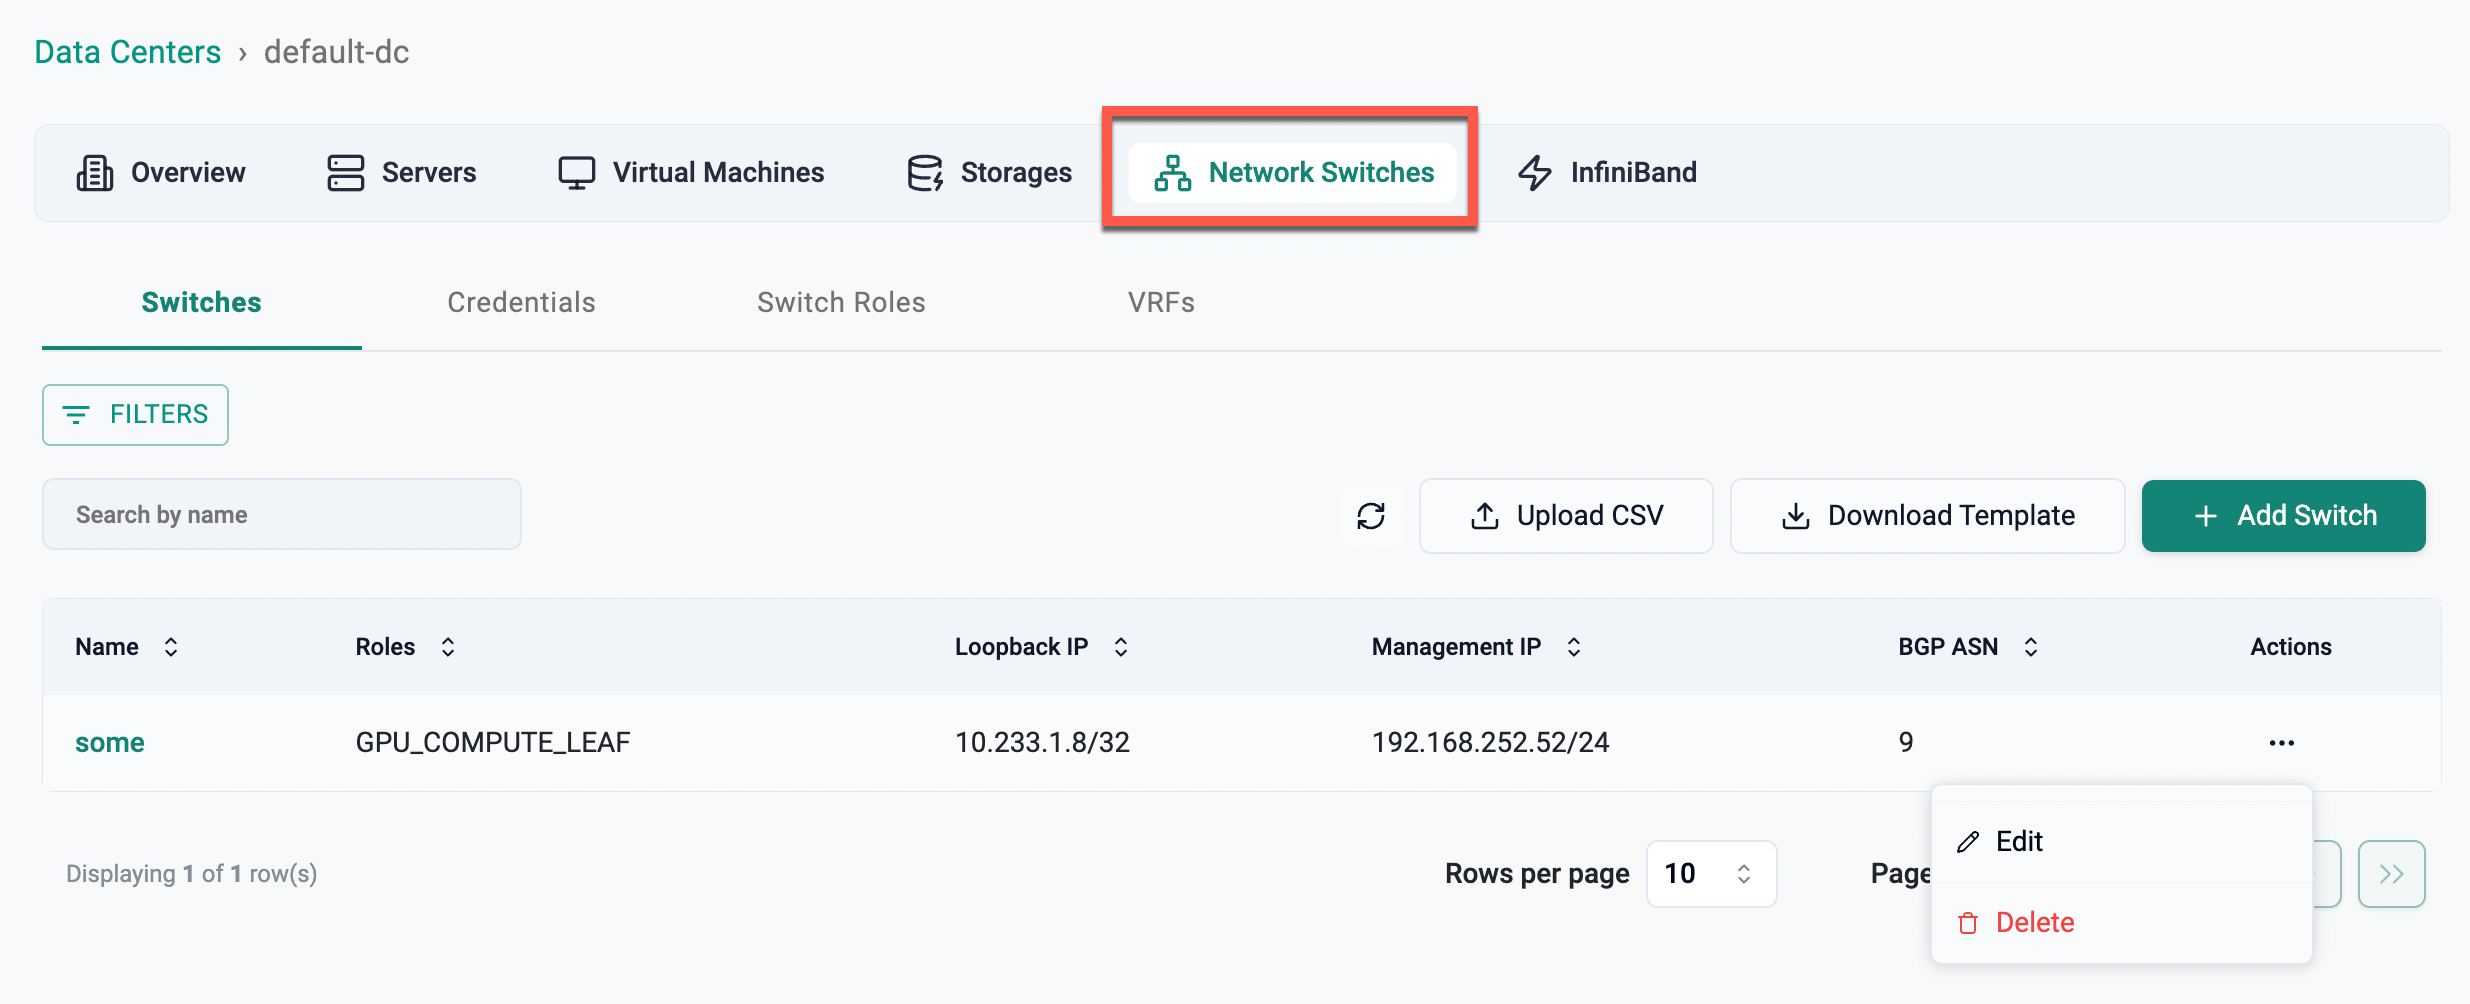Navigate back via Data Centers breadcrumb

[127, 51]
